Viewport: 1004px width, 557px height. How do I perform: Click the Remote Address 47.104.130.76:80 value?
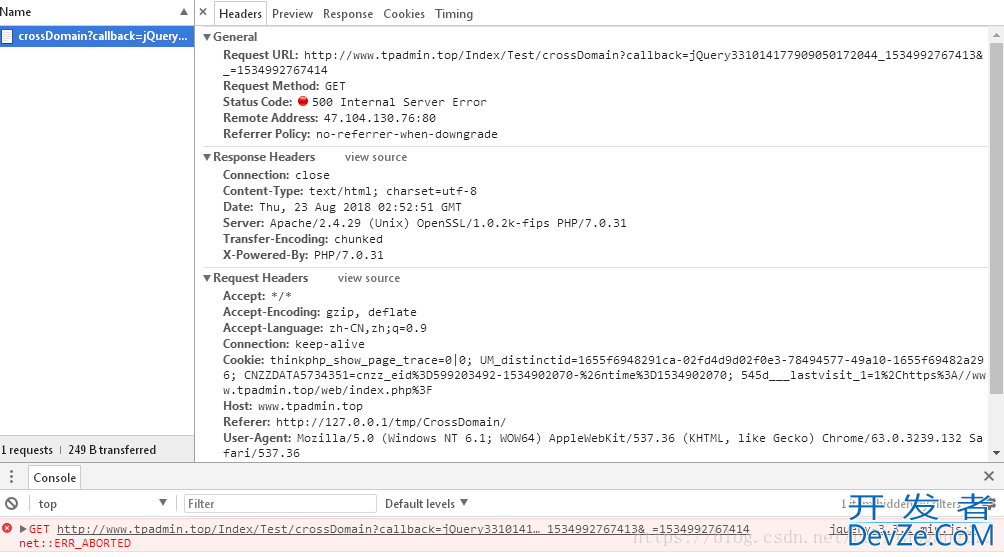380,118
